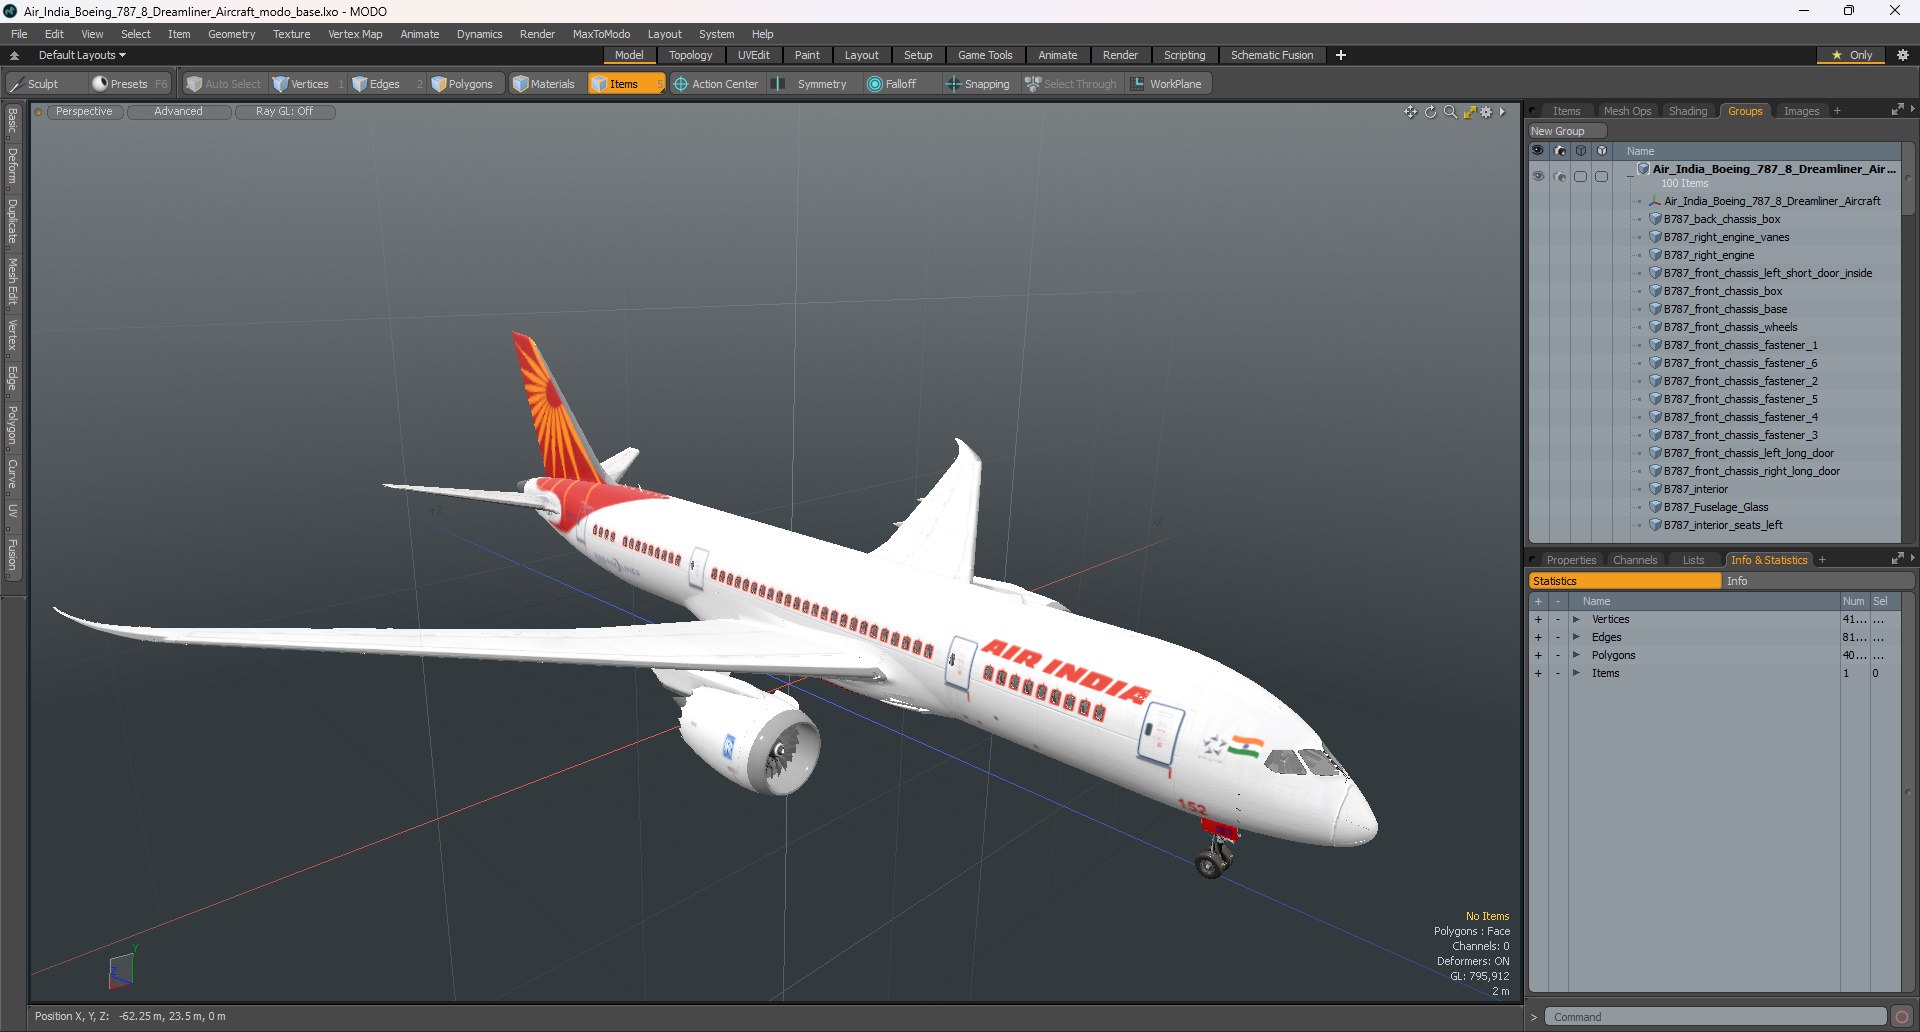This screenshot has height=1032, width=1920.
Task: Switch to Materials selection mode
Action: point(545,84)
